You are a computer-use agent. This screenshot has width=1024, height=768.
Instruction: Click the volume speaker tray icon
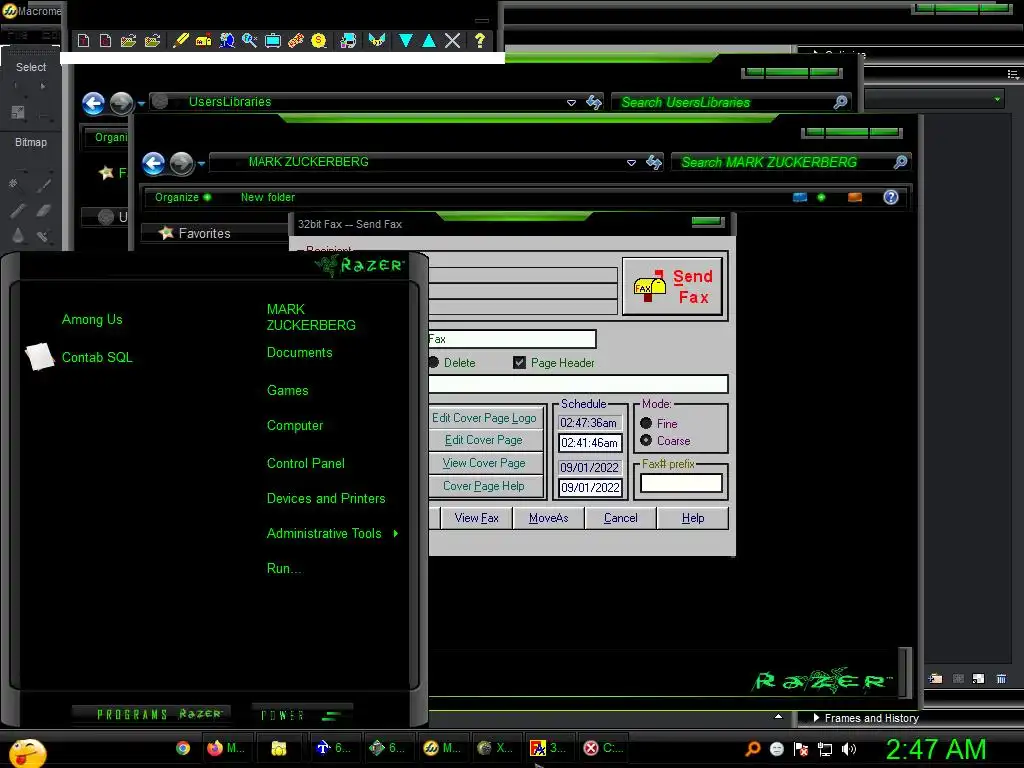849,749
